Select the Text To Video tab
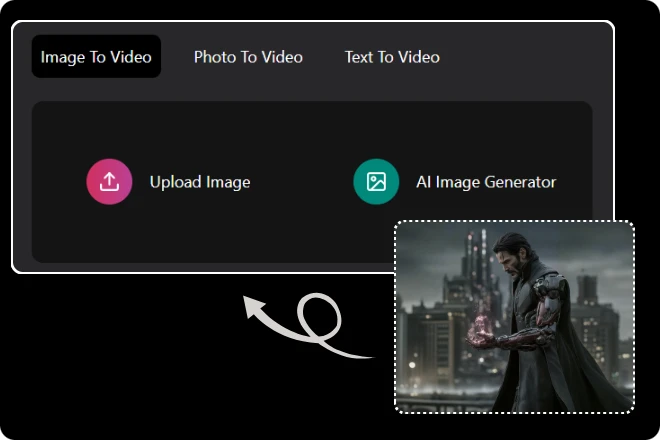Viewport: 660px width, 440px height. 392,57
